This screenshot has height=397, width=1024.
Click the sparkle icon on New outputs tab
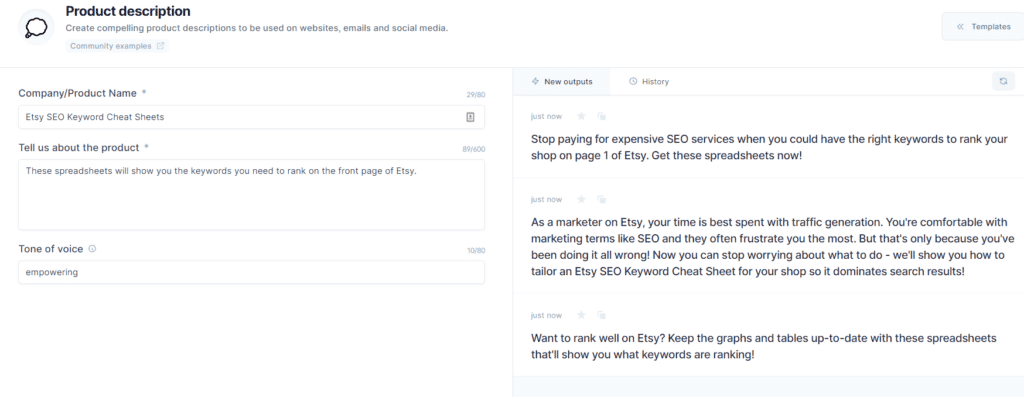point(535,82)
